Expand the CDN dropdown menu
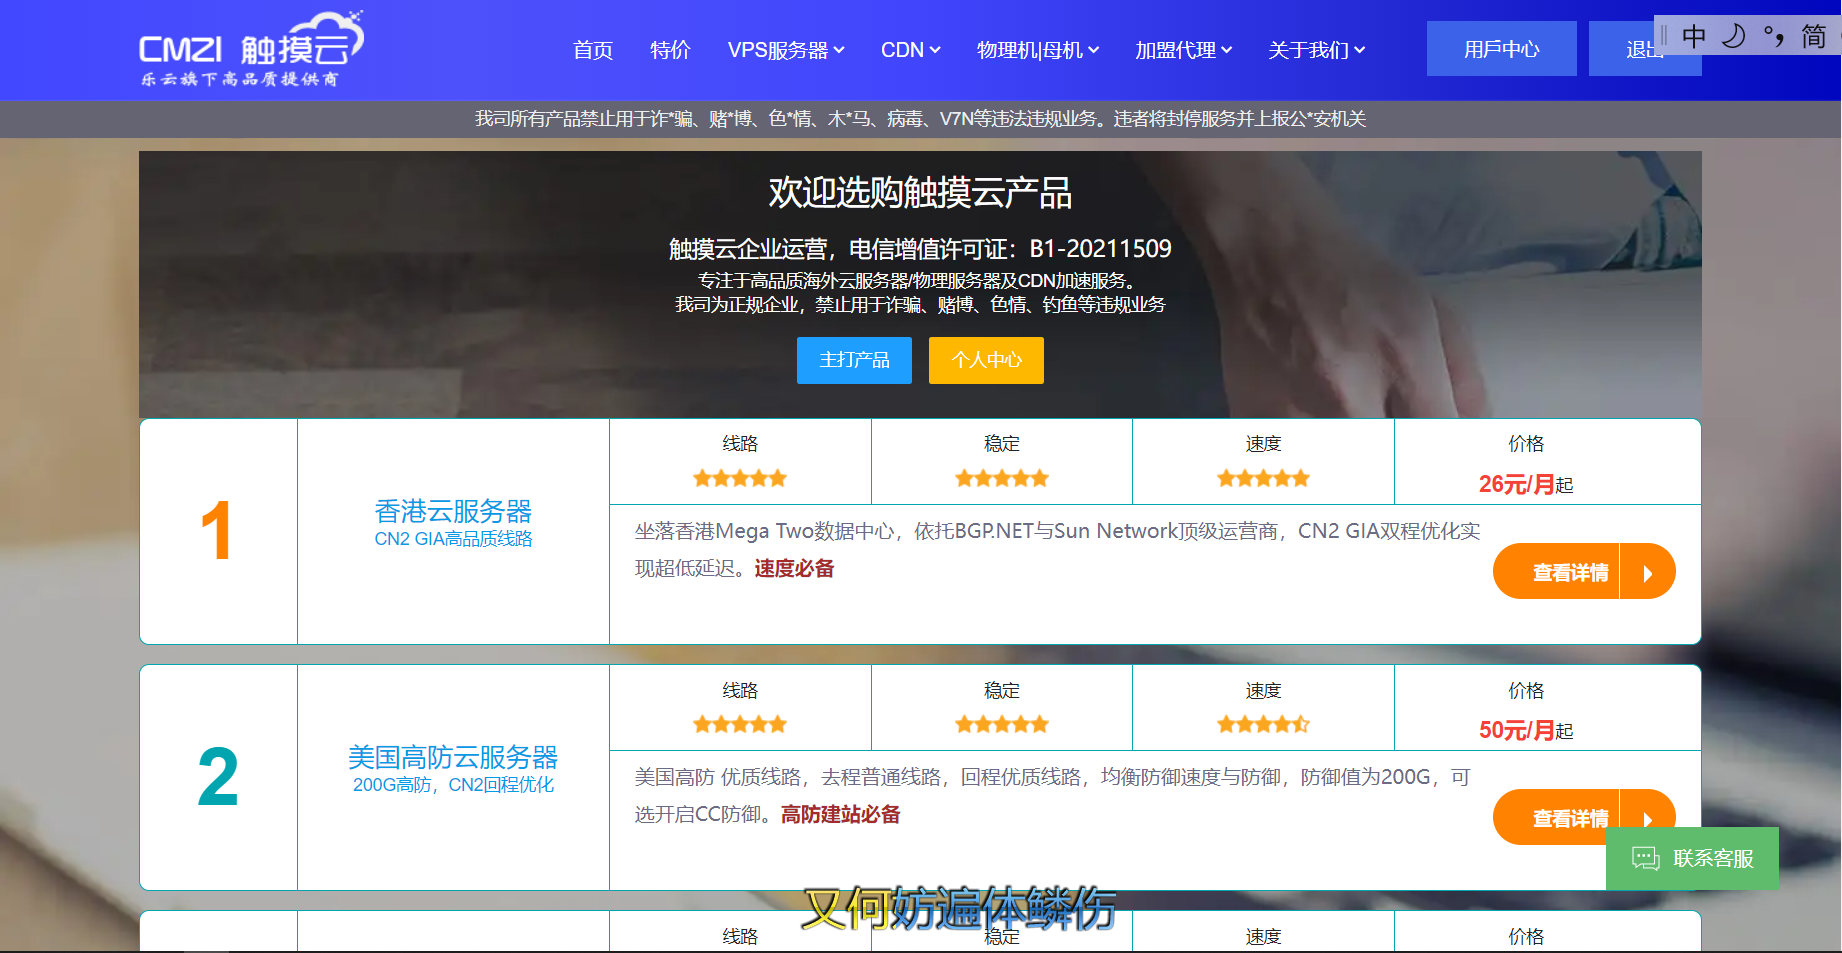1842x953 pixels. [x=910, y=50]
